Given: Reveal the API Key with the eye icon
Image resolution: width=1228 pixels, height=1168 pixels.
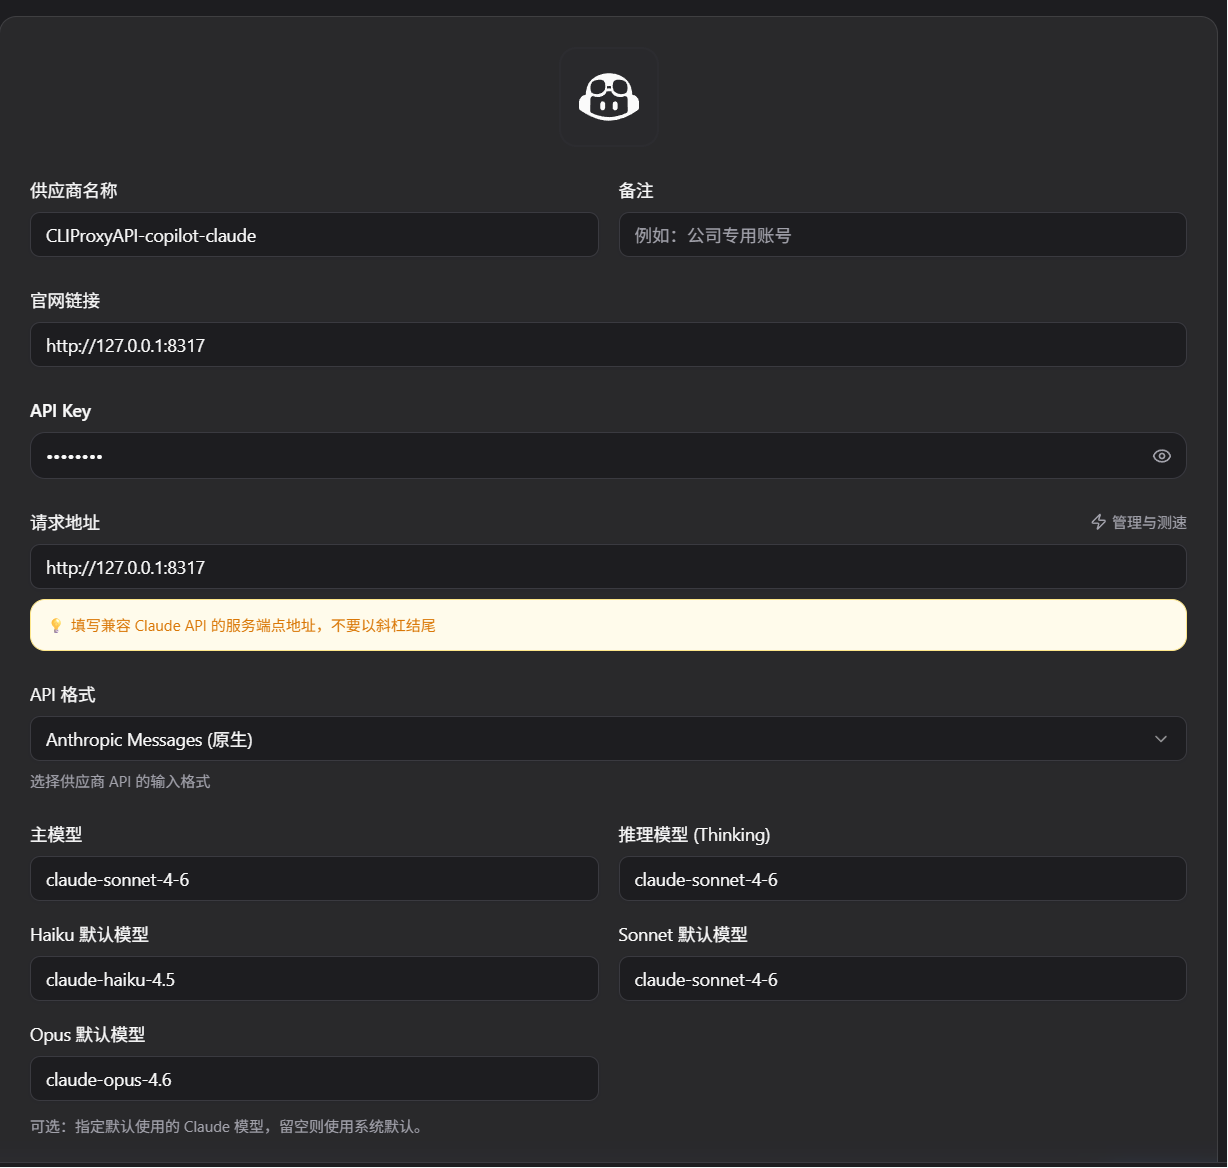Looking at the screenshot, I should pyautogui.click(x=1161, y=456).
